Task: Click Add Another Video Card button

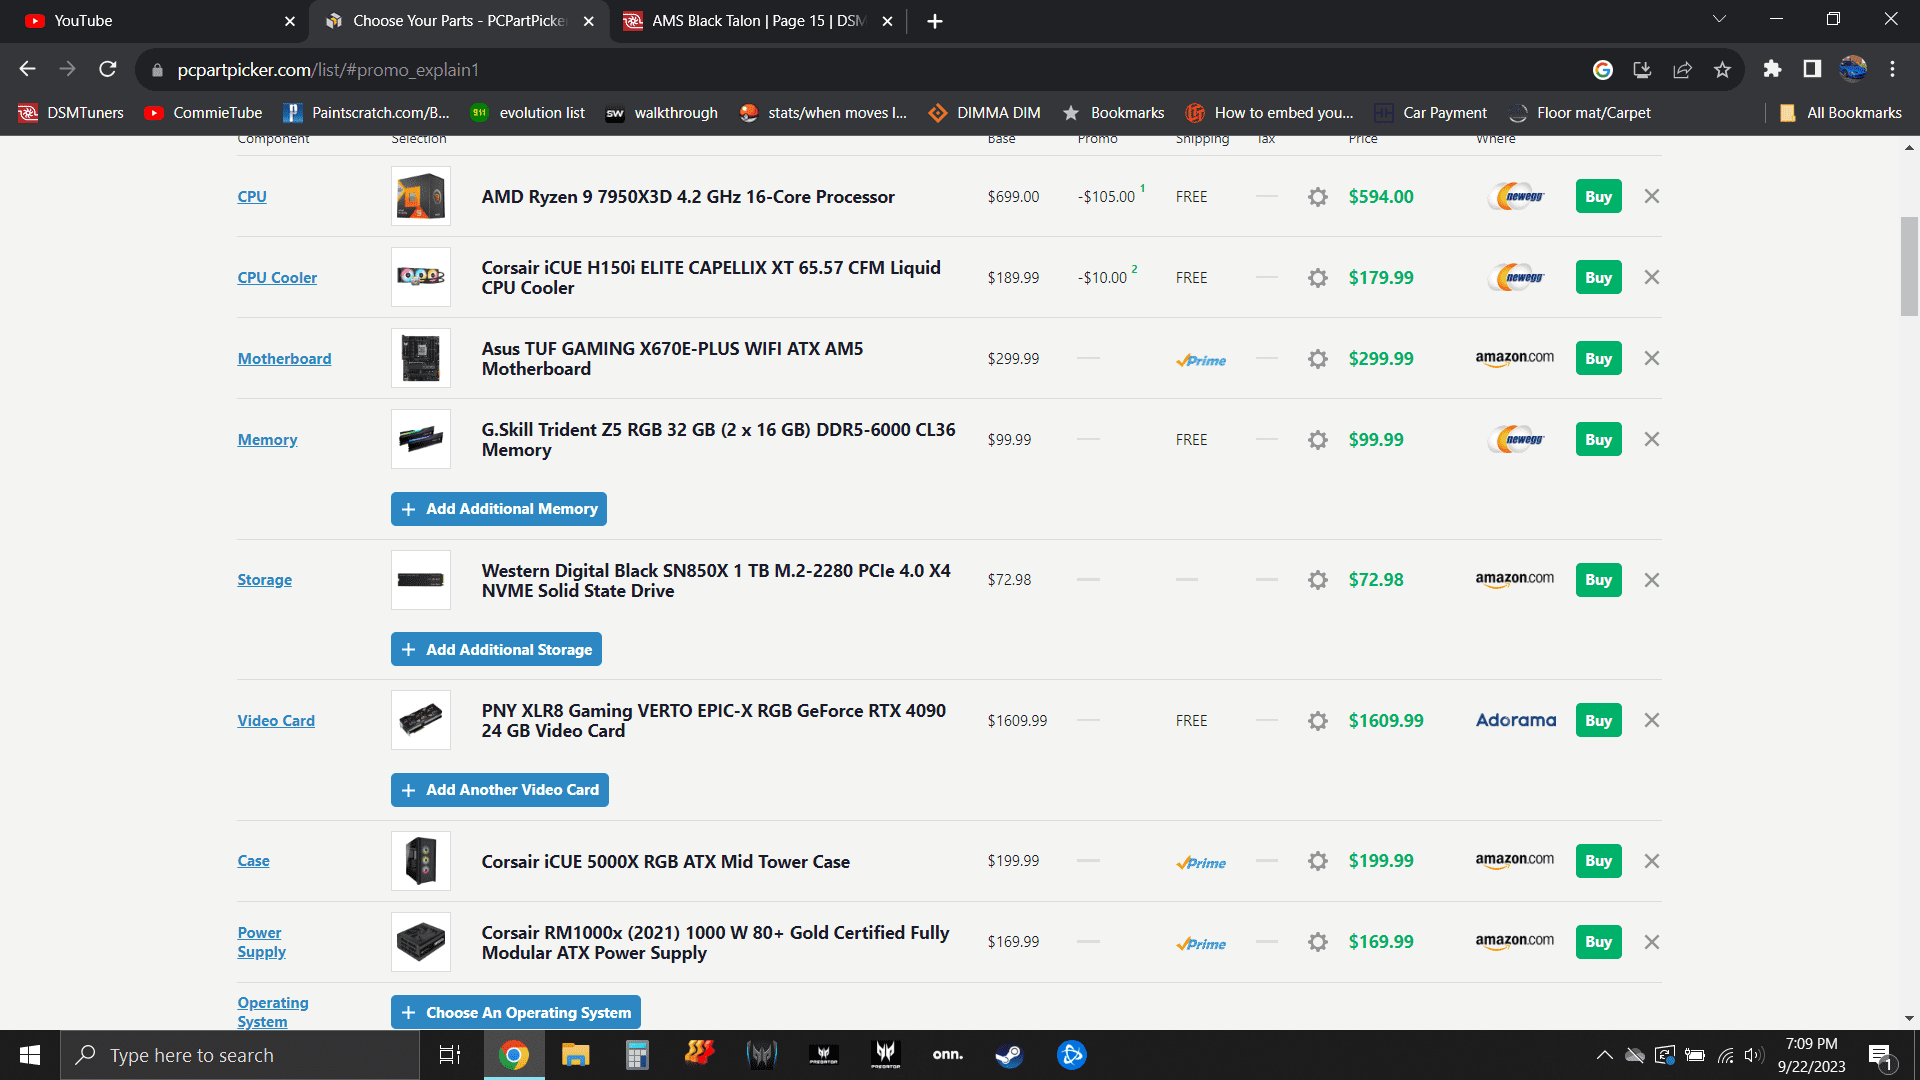Action: click(x=500, y=790)
